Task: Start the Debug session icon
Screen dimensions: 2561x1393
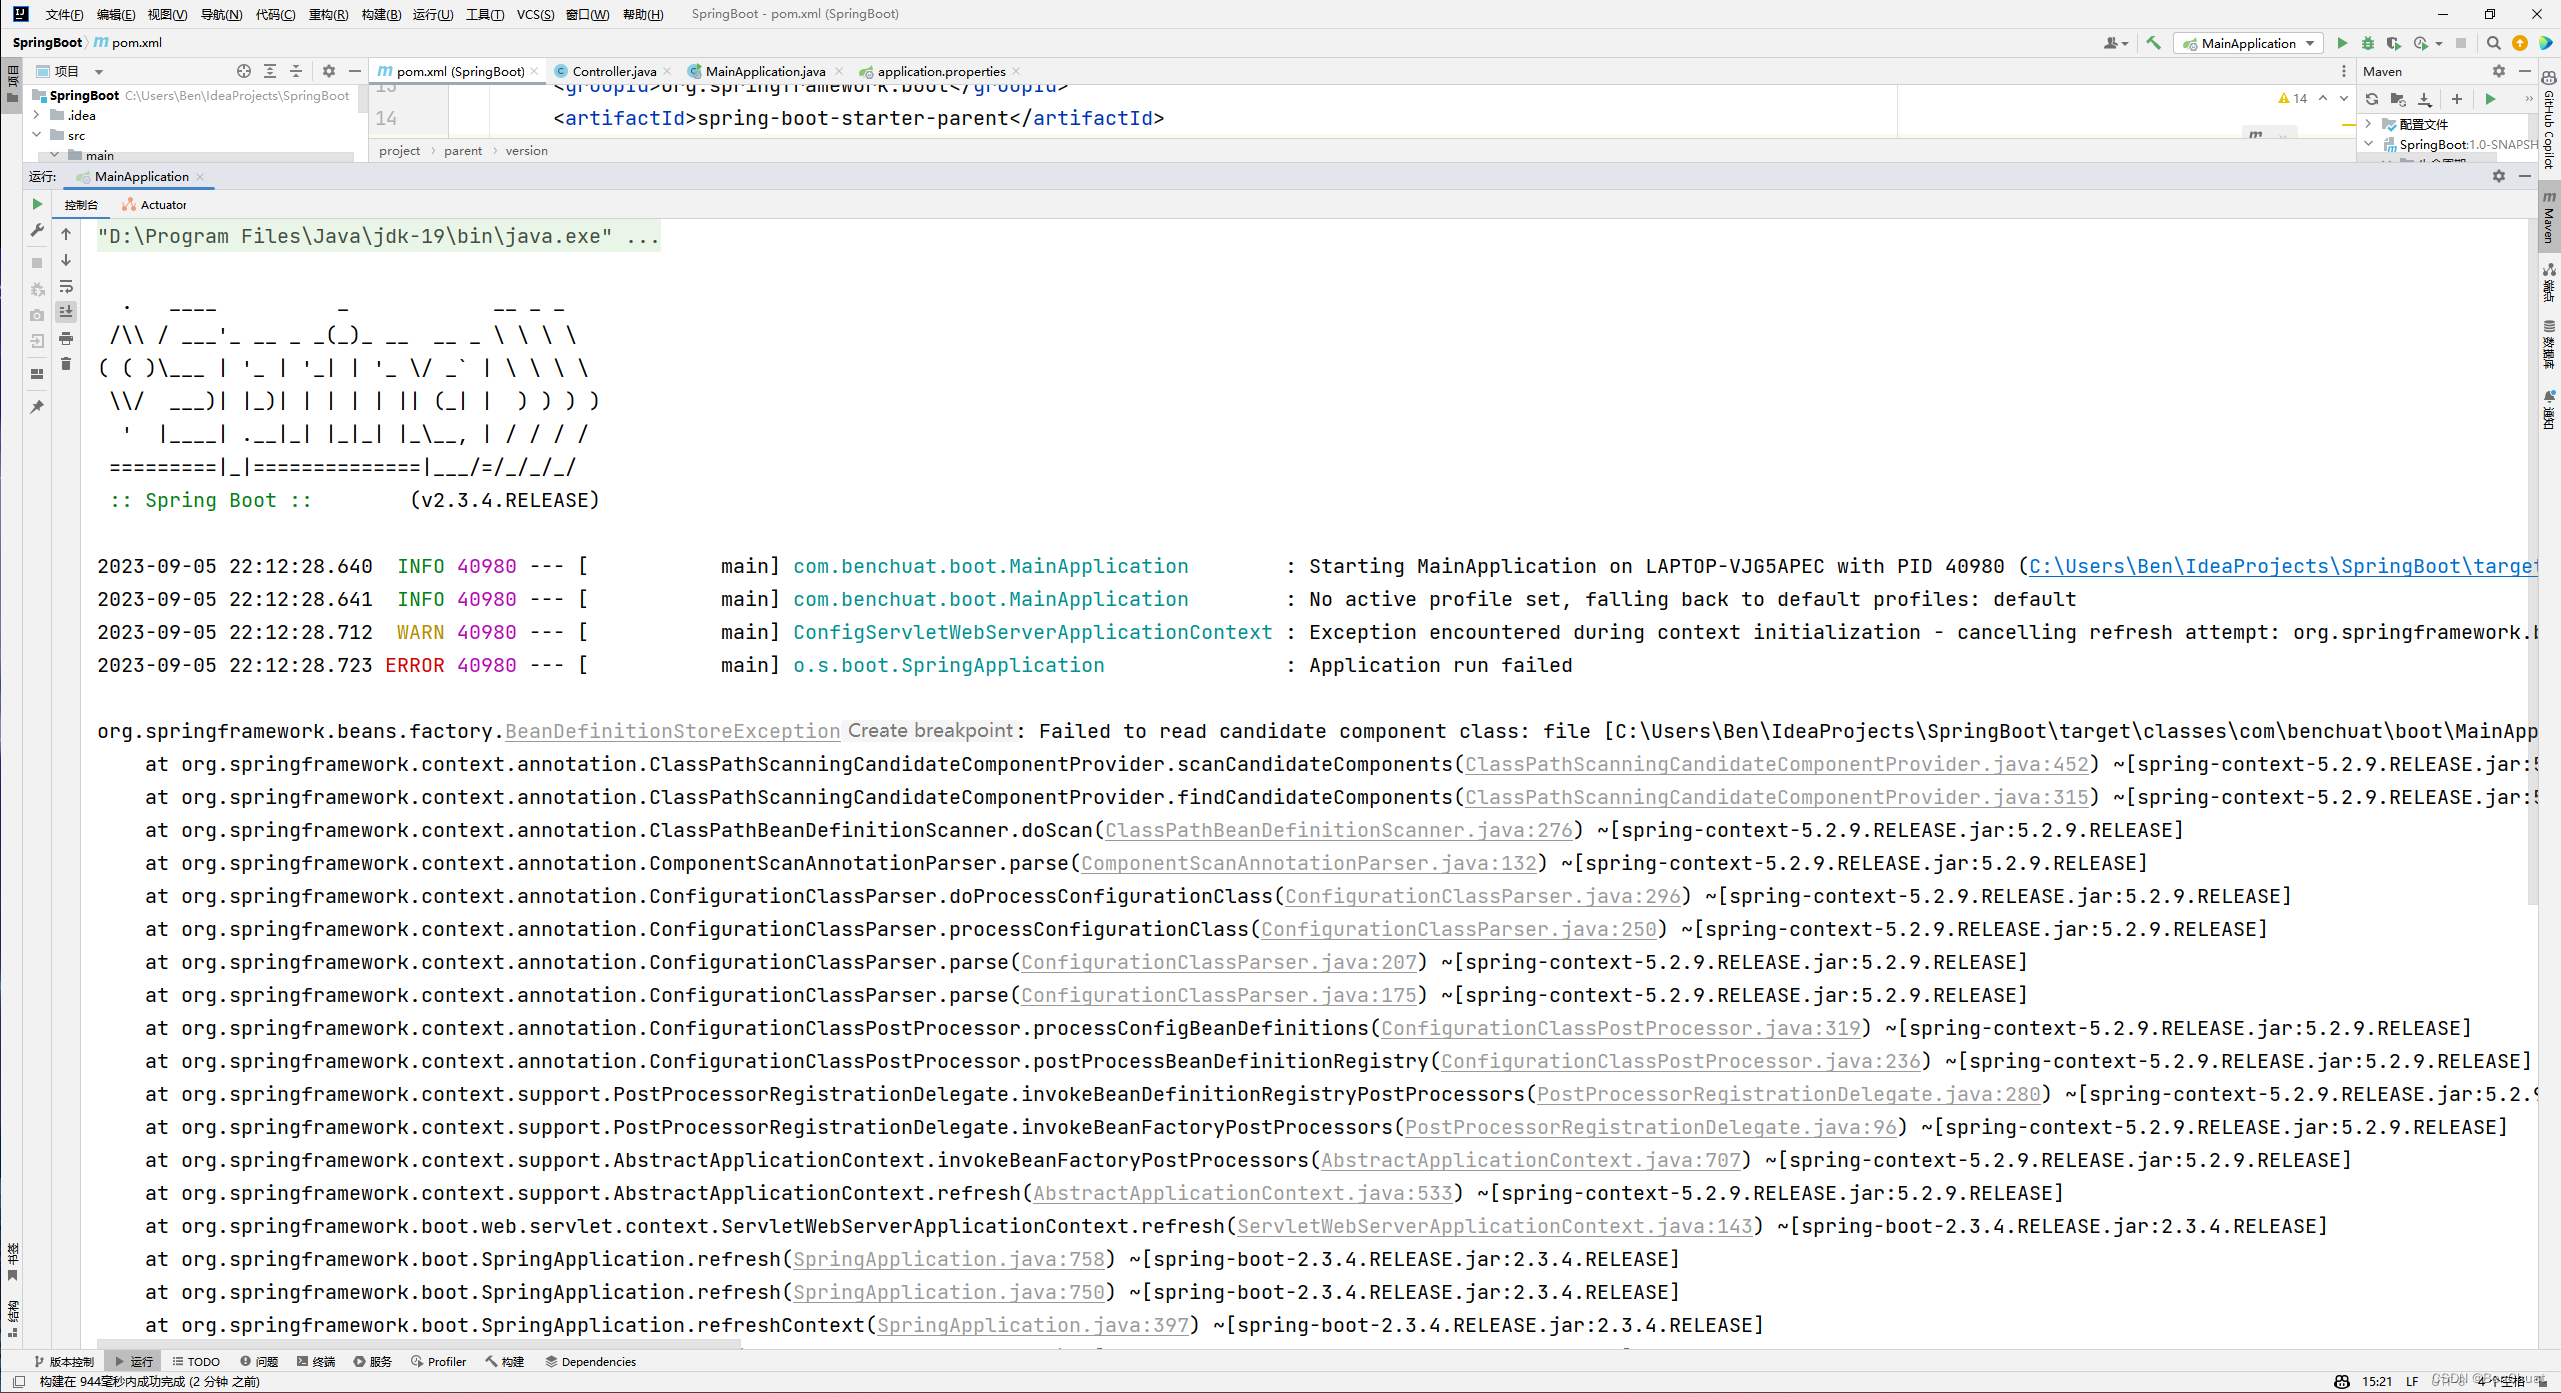Action: coord(2368,43)
